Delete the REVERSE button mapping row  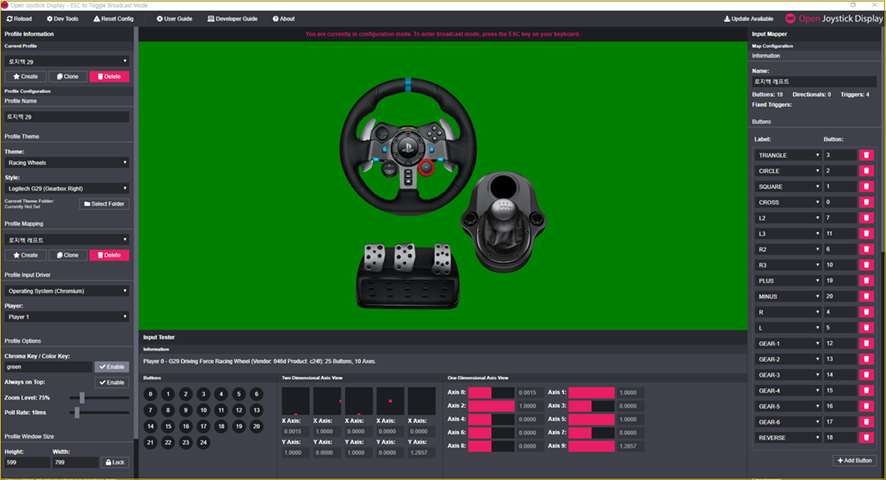click(x=866, y=438)
